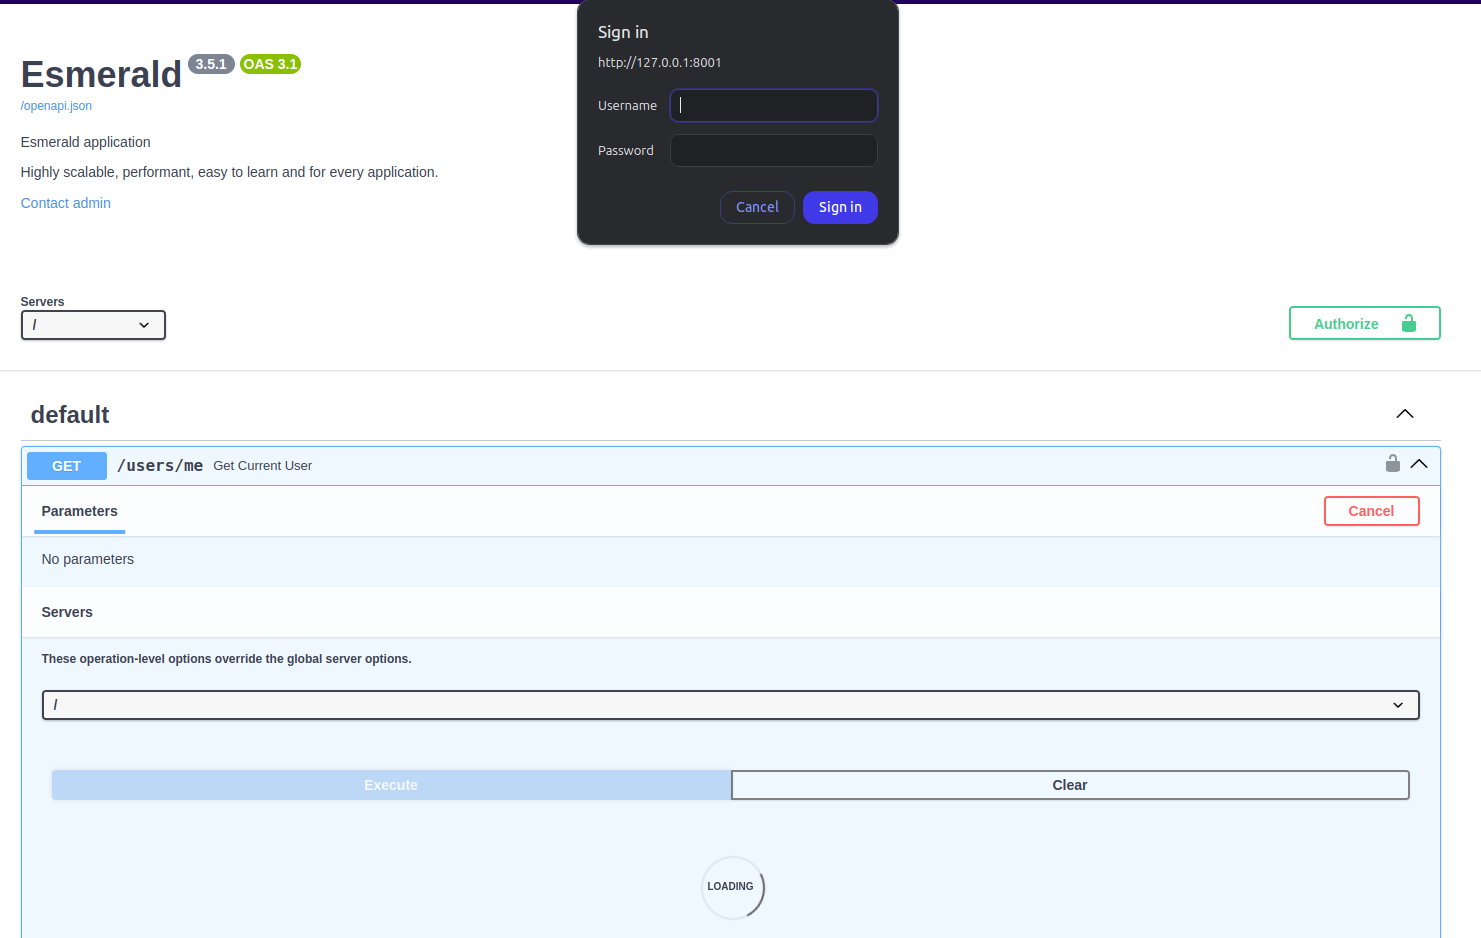Click the /users/me endpoint path

(x=160, y=466)
